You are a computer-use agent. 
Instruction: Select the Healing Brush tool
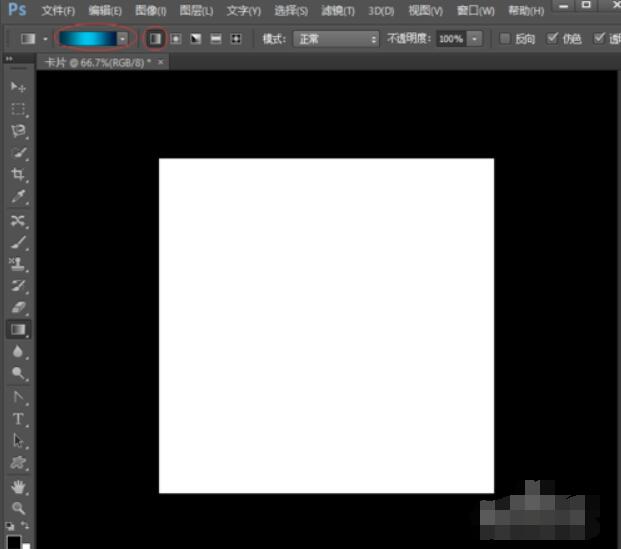click(x=18, y=220)
